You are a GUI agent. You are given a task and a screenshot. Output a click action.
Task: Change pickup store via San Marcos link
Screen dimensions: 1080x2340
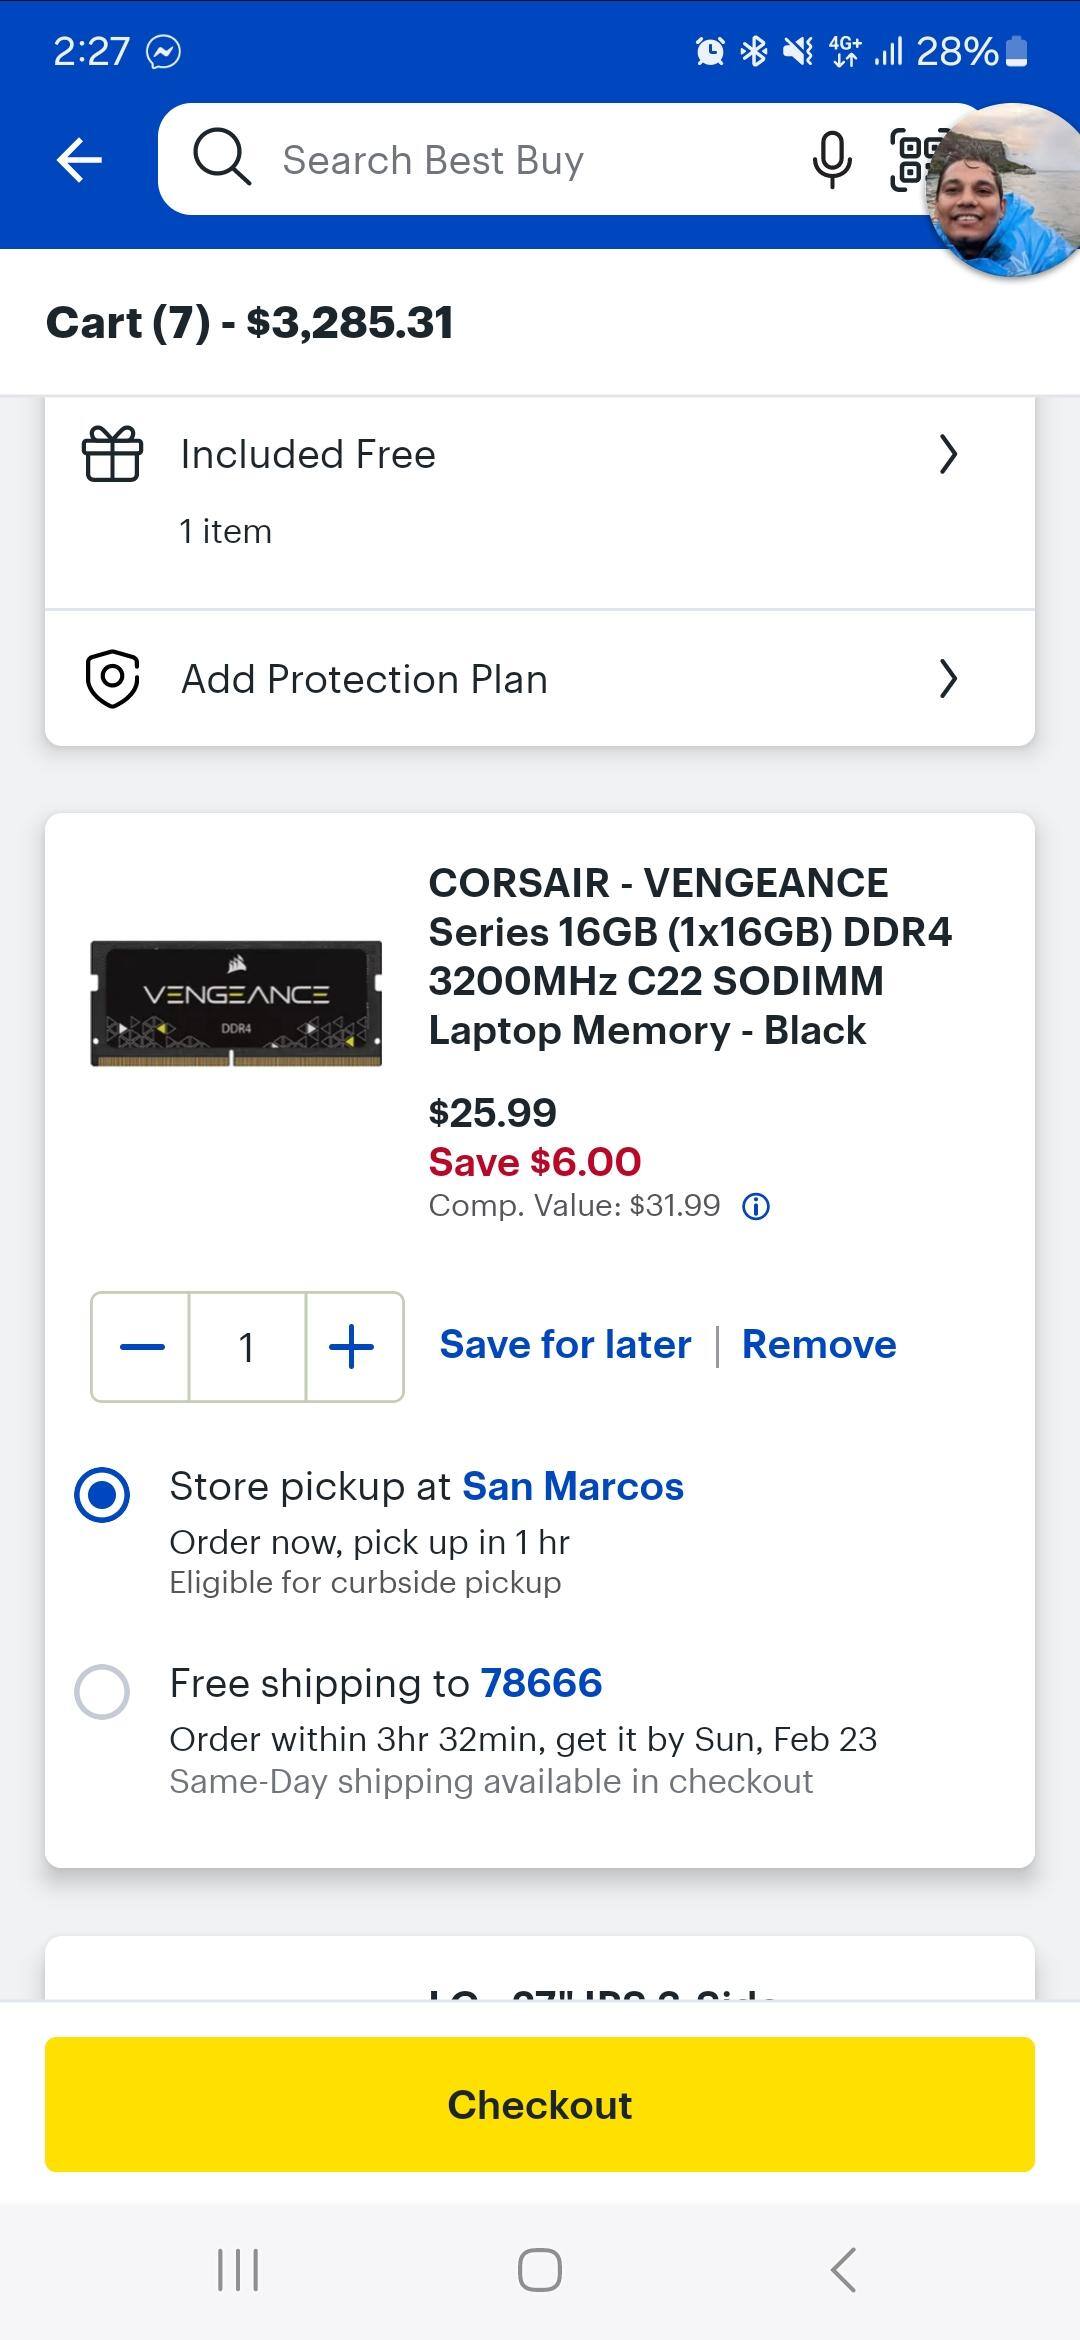[573, 1487]
